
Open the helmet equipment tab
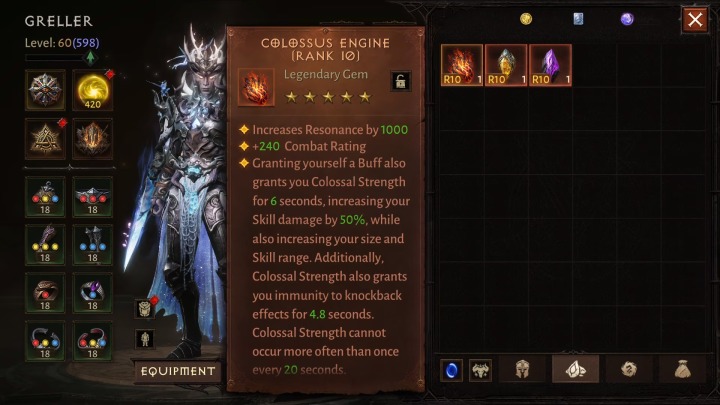point(522,369)
